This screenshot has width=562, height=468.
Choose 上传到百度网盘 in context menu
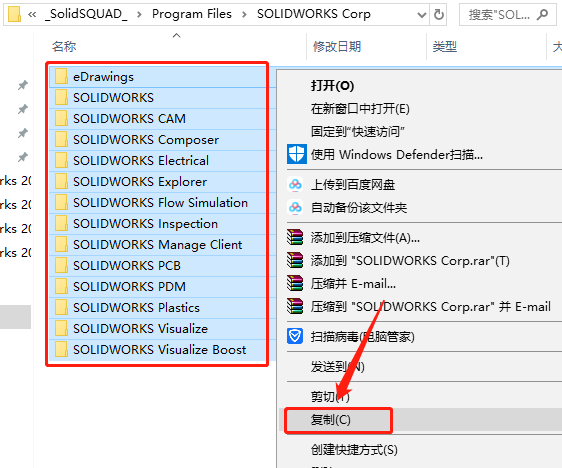click(353, 185)
